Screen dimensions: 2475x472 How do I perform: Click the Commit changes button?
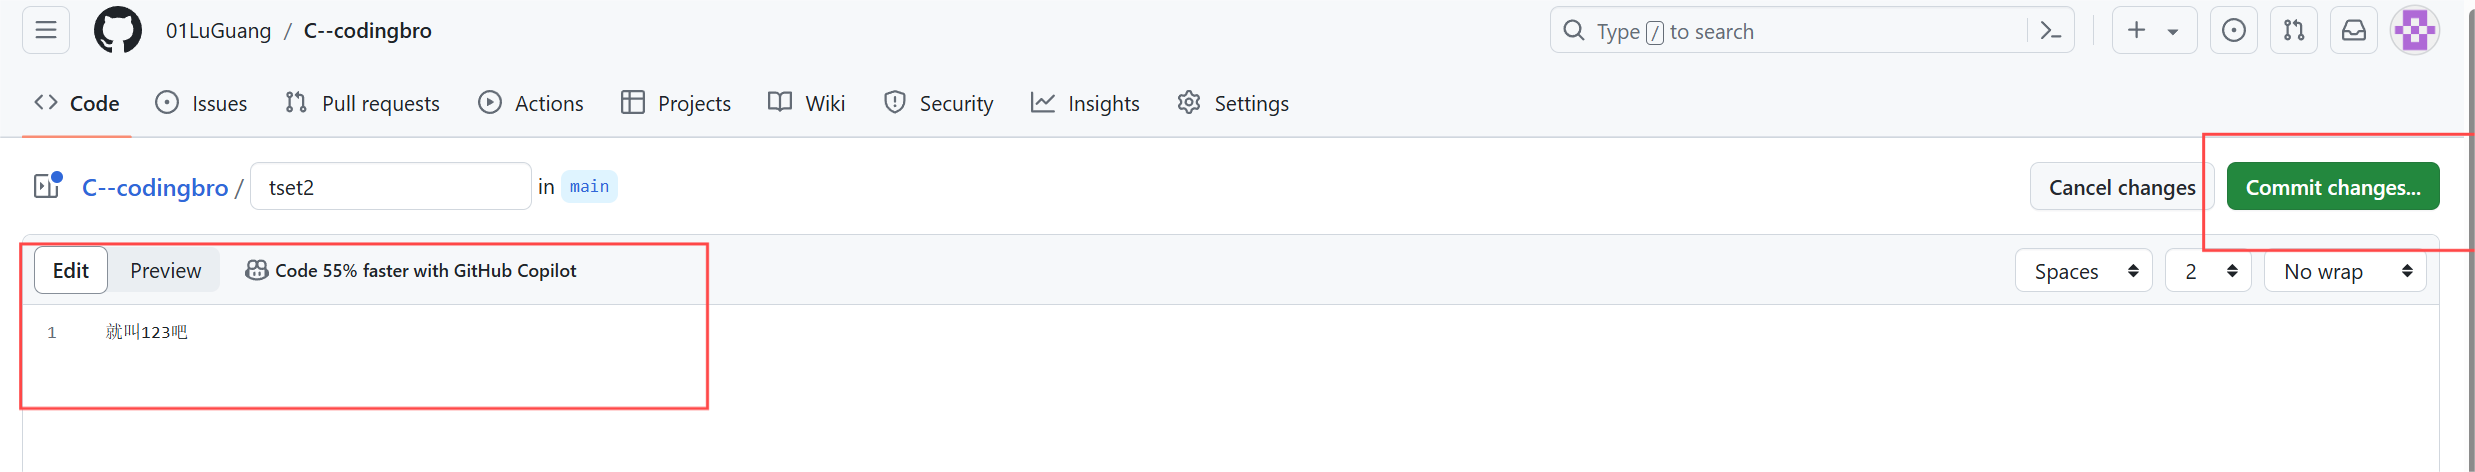pos(2333,187)
